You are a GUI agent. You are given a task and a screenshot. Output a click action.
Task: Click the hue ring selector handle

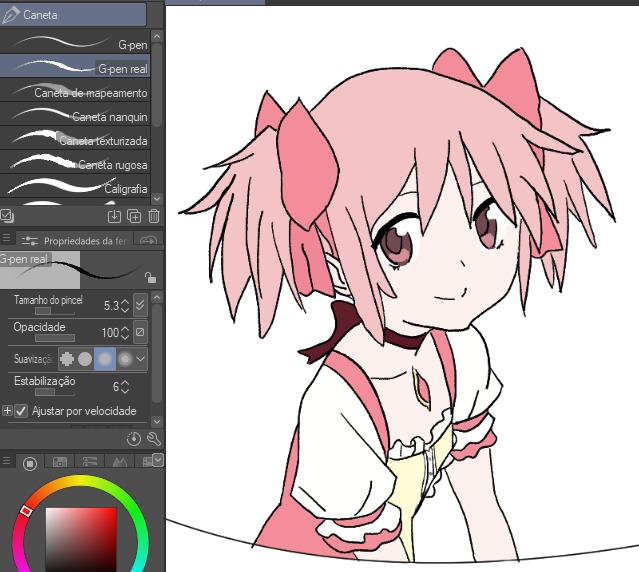coord(26,510)
